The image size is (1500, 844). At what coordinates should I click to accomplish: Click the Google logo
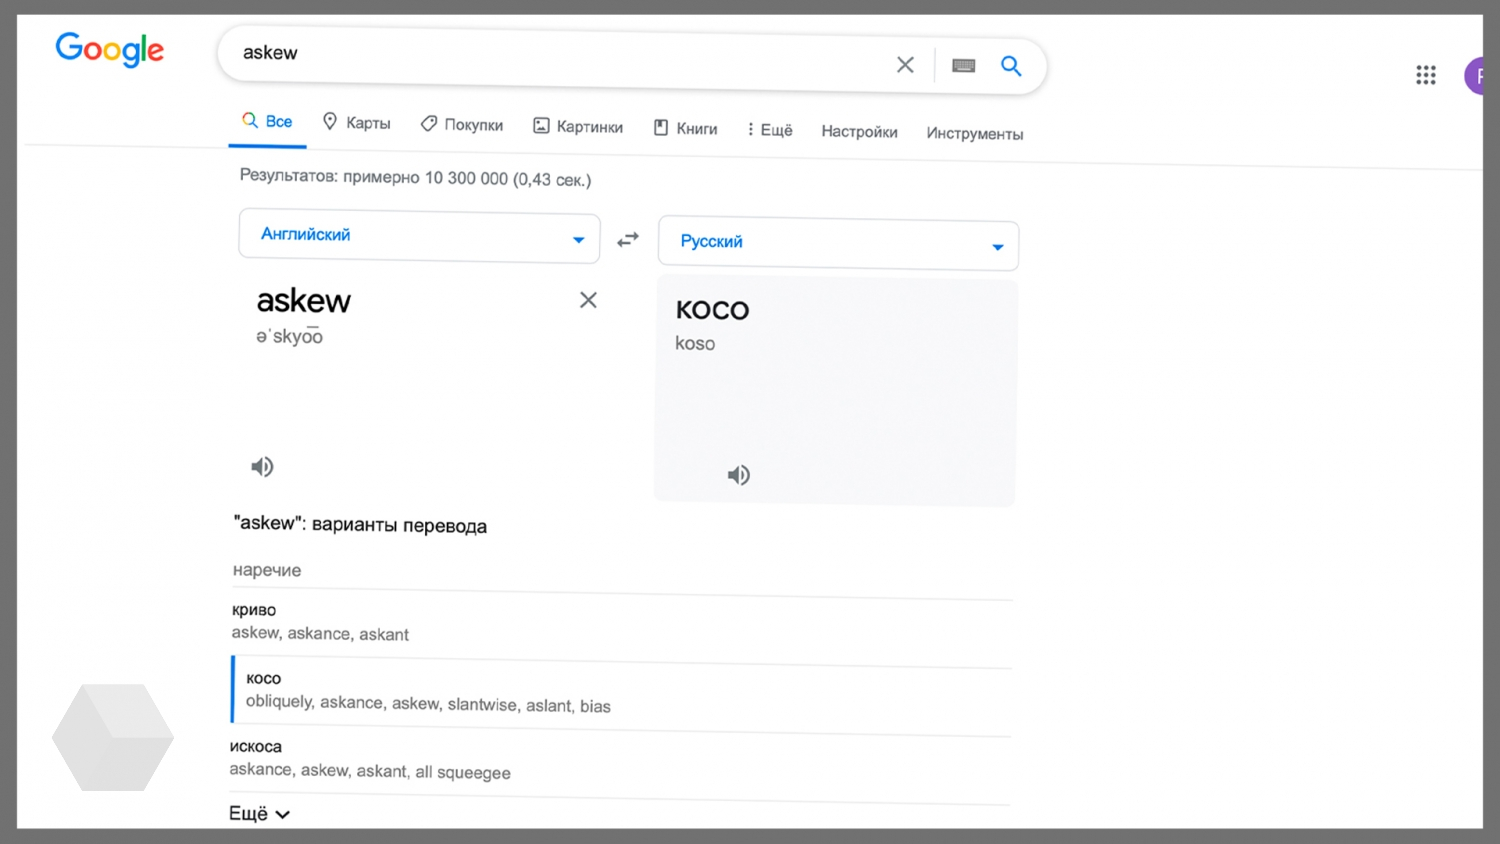pyautogui.click(x=110, y=49)
